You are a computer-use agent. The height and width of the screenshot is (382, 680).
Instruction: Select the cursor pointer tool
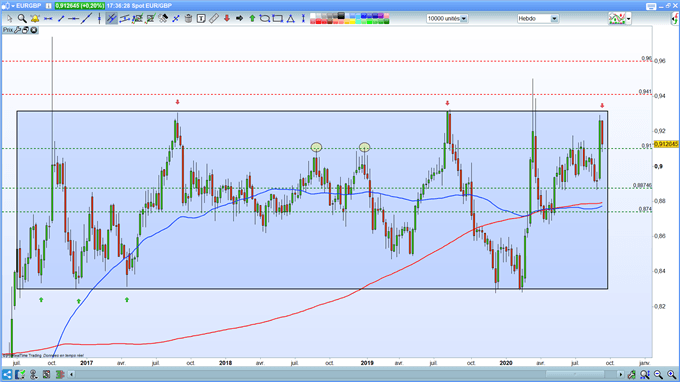click(10, 19)
